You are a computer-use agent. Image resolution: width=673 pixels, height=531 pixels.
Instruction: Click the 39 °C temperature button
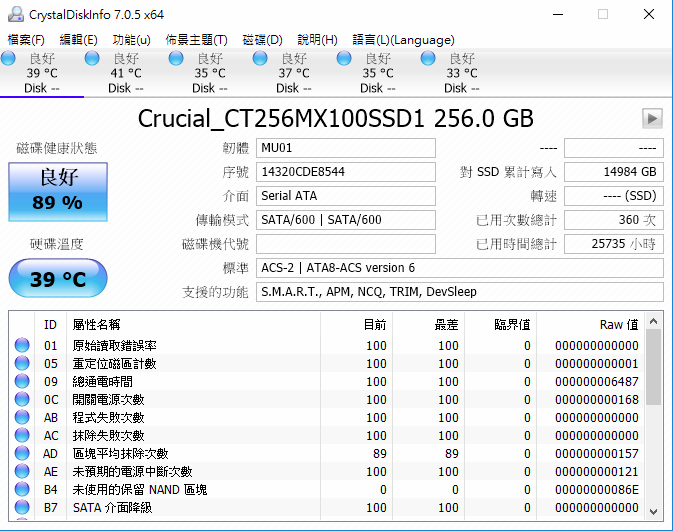pos(58,279)
